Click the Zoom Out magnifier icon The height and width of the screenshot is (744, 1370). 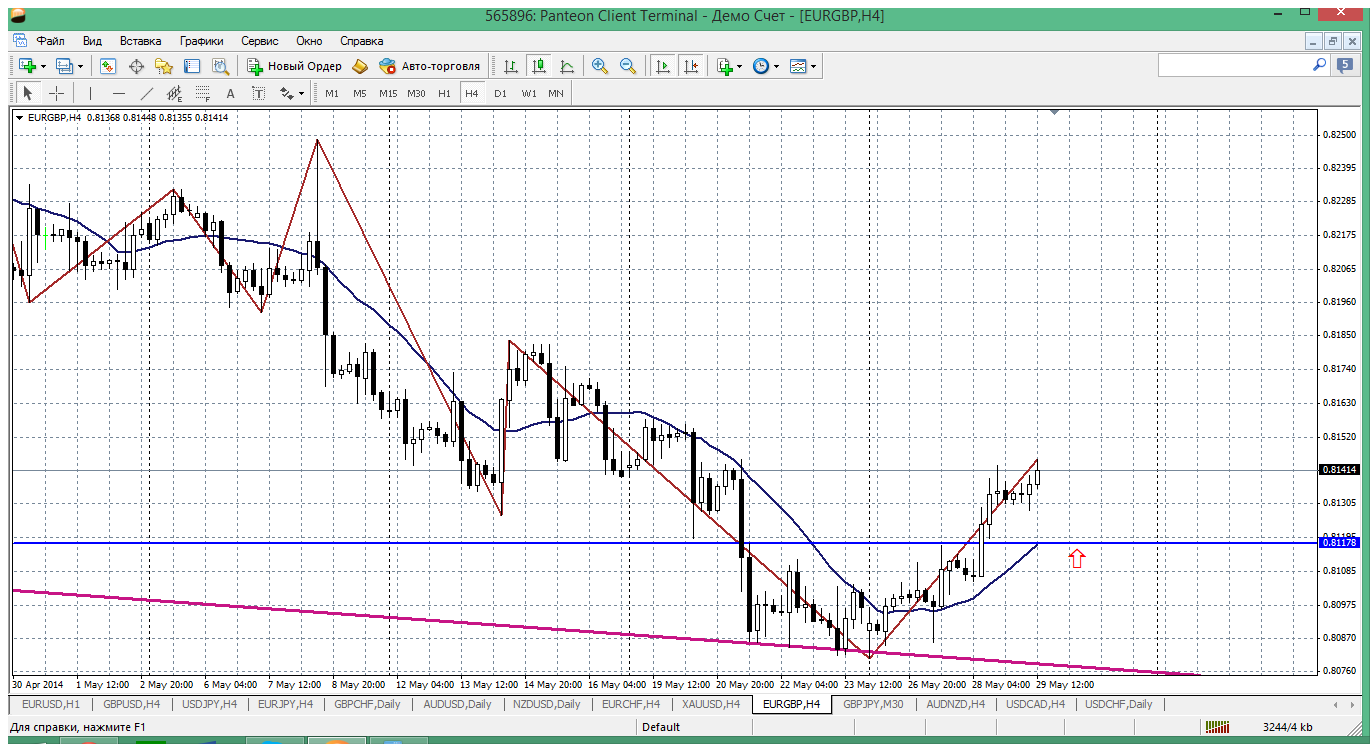pos(628,66)
